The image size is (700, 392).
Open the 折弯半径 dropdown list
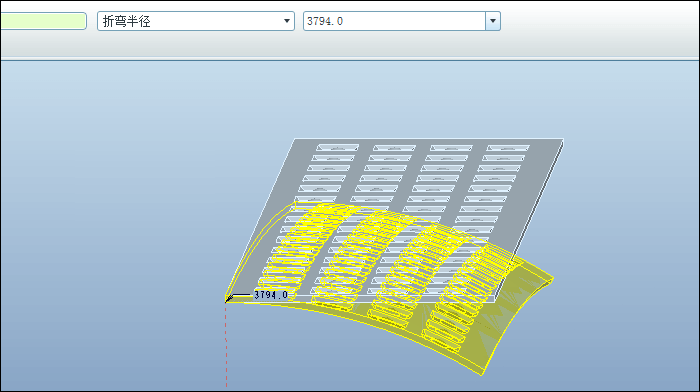click(196, 21)
